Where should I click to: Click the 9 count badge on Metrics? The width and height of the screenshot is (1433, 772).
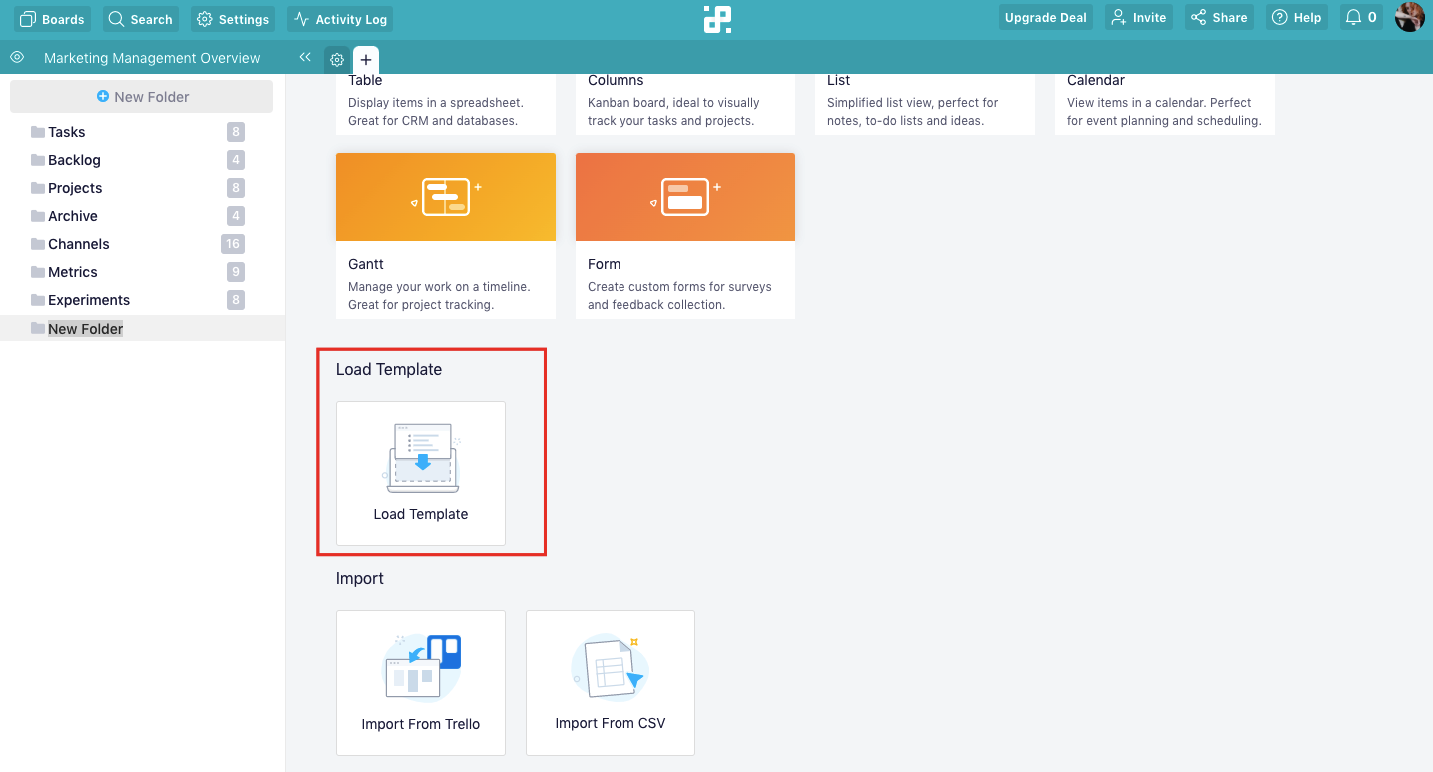click(x=236, y=272)
